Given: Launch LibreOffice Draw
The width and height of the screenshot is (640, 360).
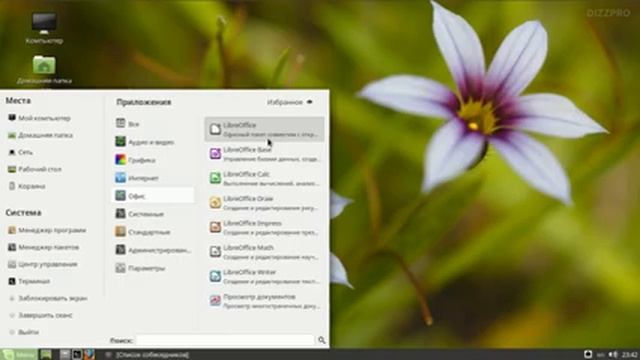Looking at the screenshot, I should point(264,203).
